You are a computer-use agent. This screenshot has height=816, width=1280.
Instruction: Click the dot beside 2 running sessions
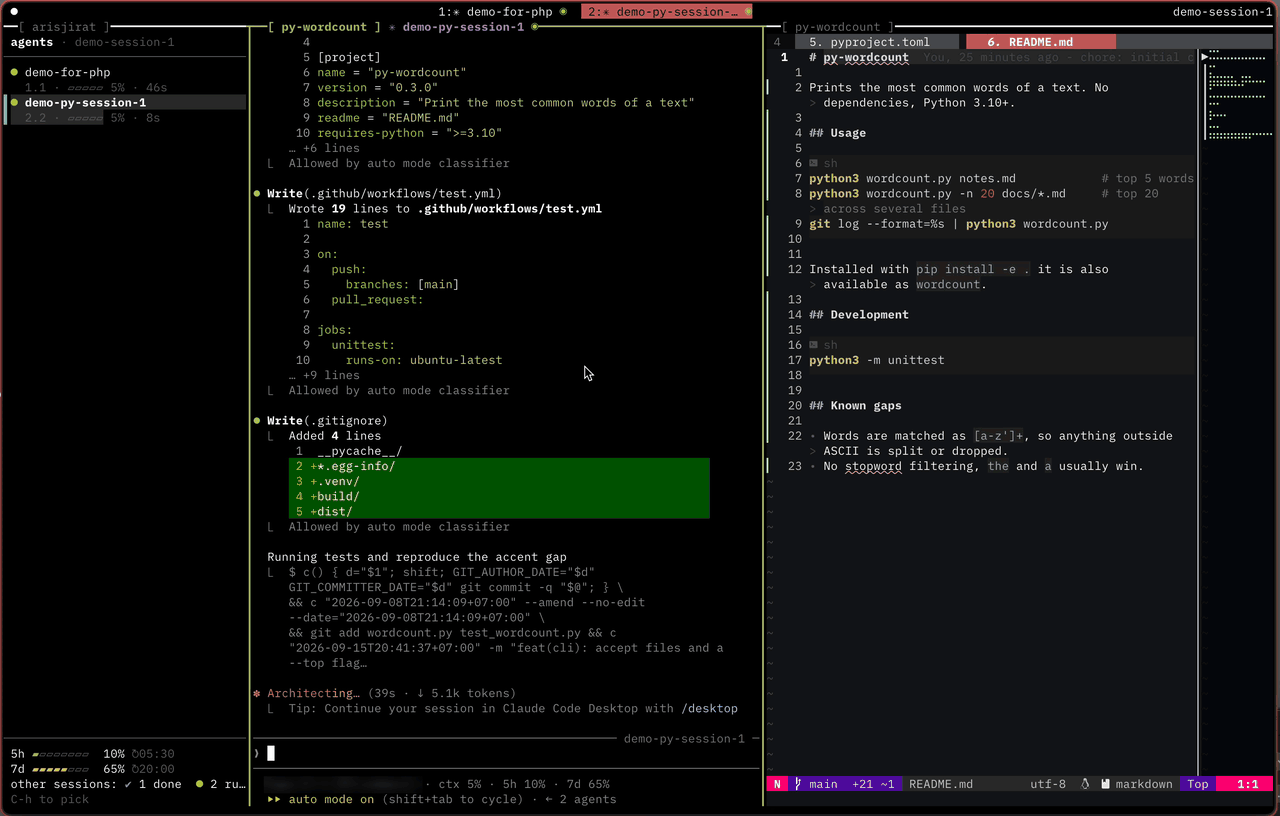point(200,784)
